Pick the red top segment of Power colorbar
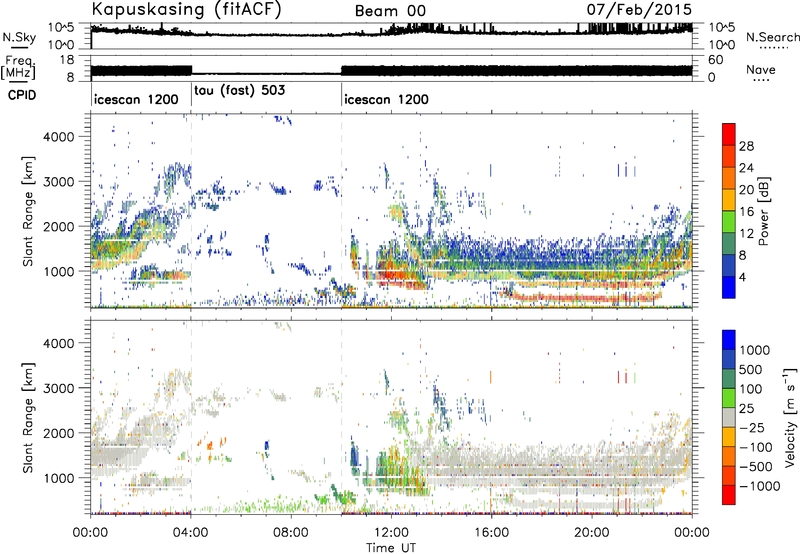The width and height of the screenshot is (800, 554). coord(729,134)
